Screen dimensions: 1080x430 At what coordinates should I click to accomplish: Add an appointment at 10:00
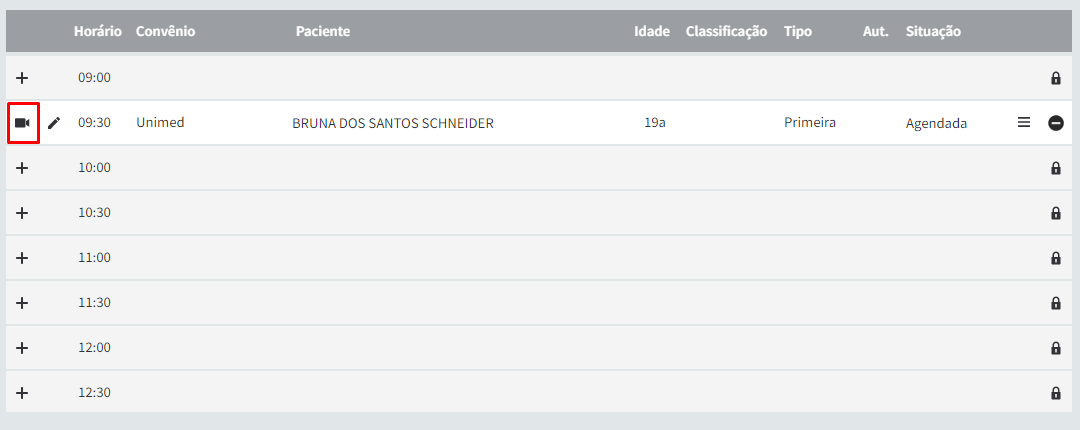coord(22,167)
